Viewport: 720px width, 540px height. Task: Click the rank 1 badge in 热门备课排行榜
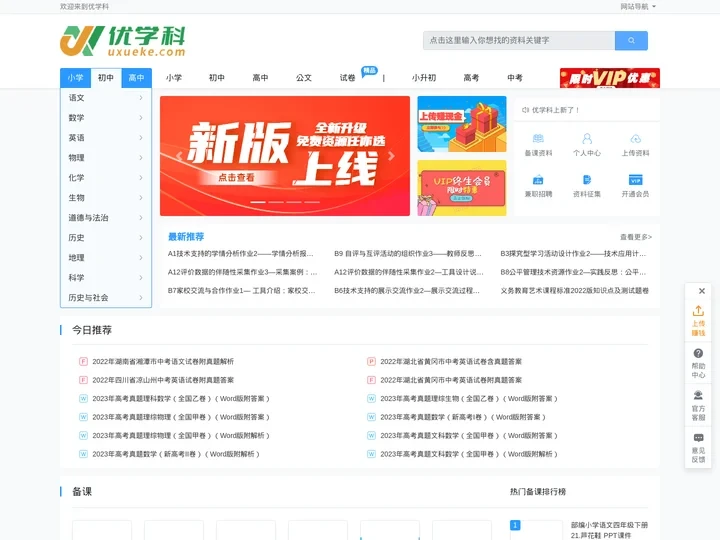515,525
